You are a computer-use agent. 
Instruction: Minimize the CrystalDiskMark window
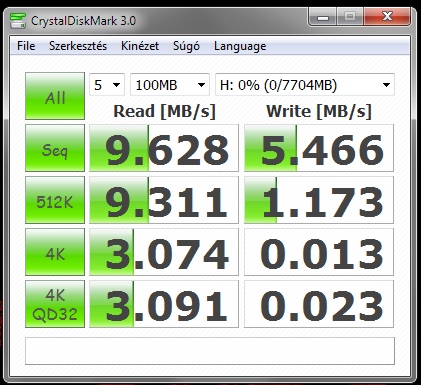[323, 17]
